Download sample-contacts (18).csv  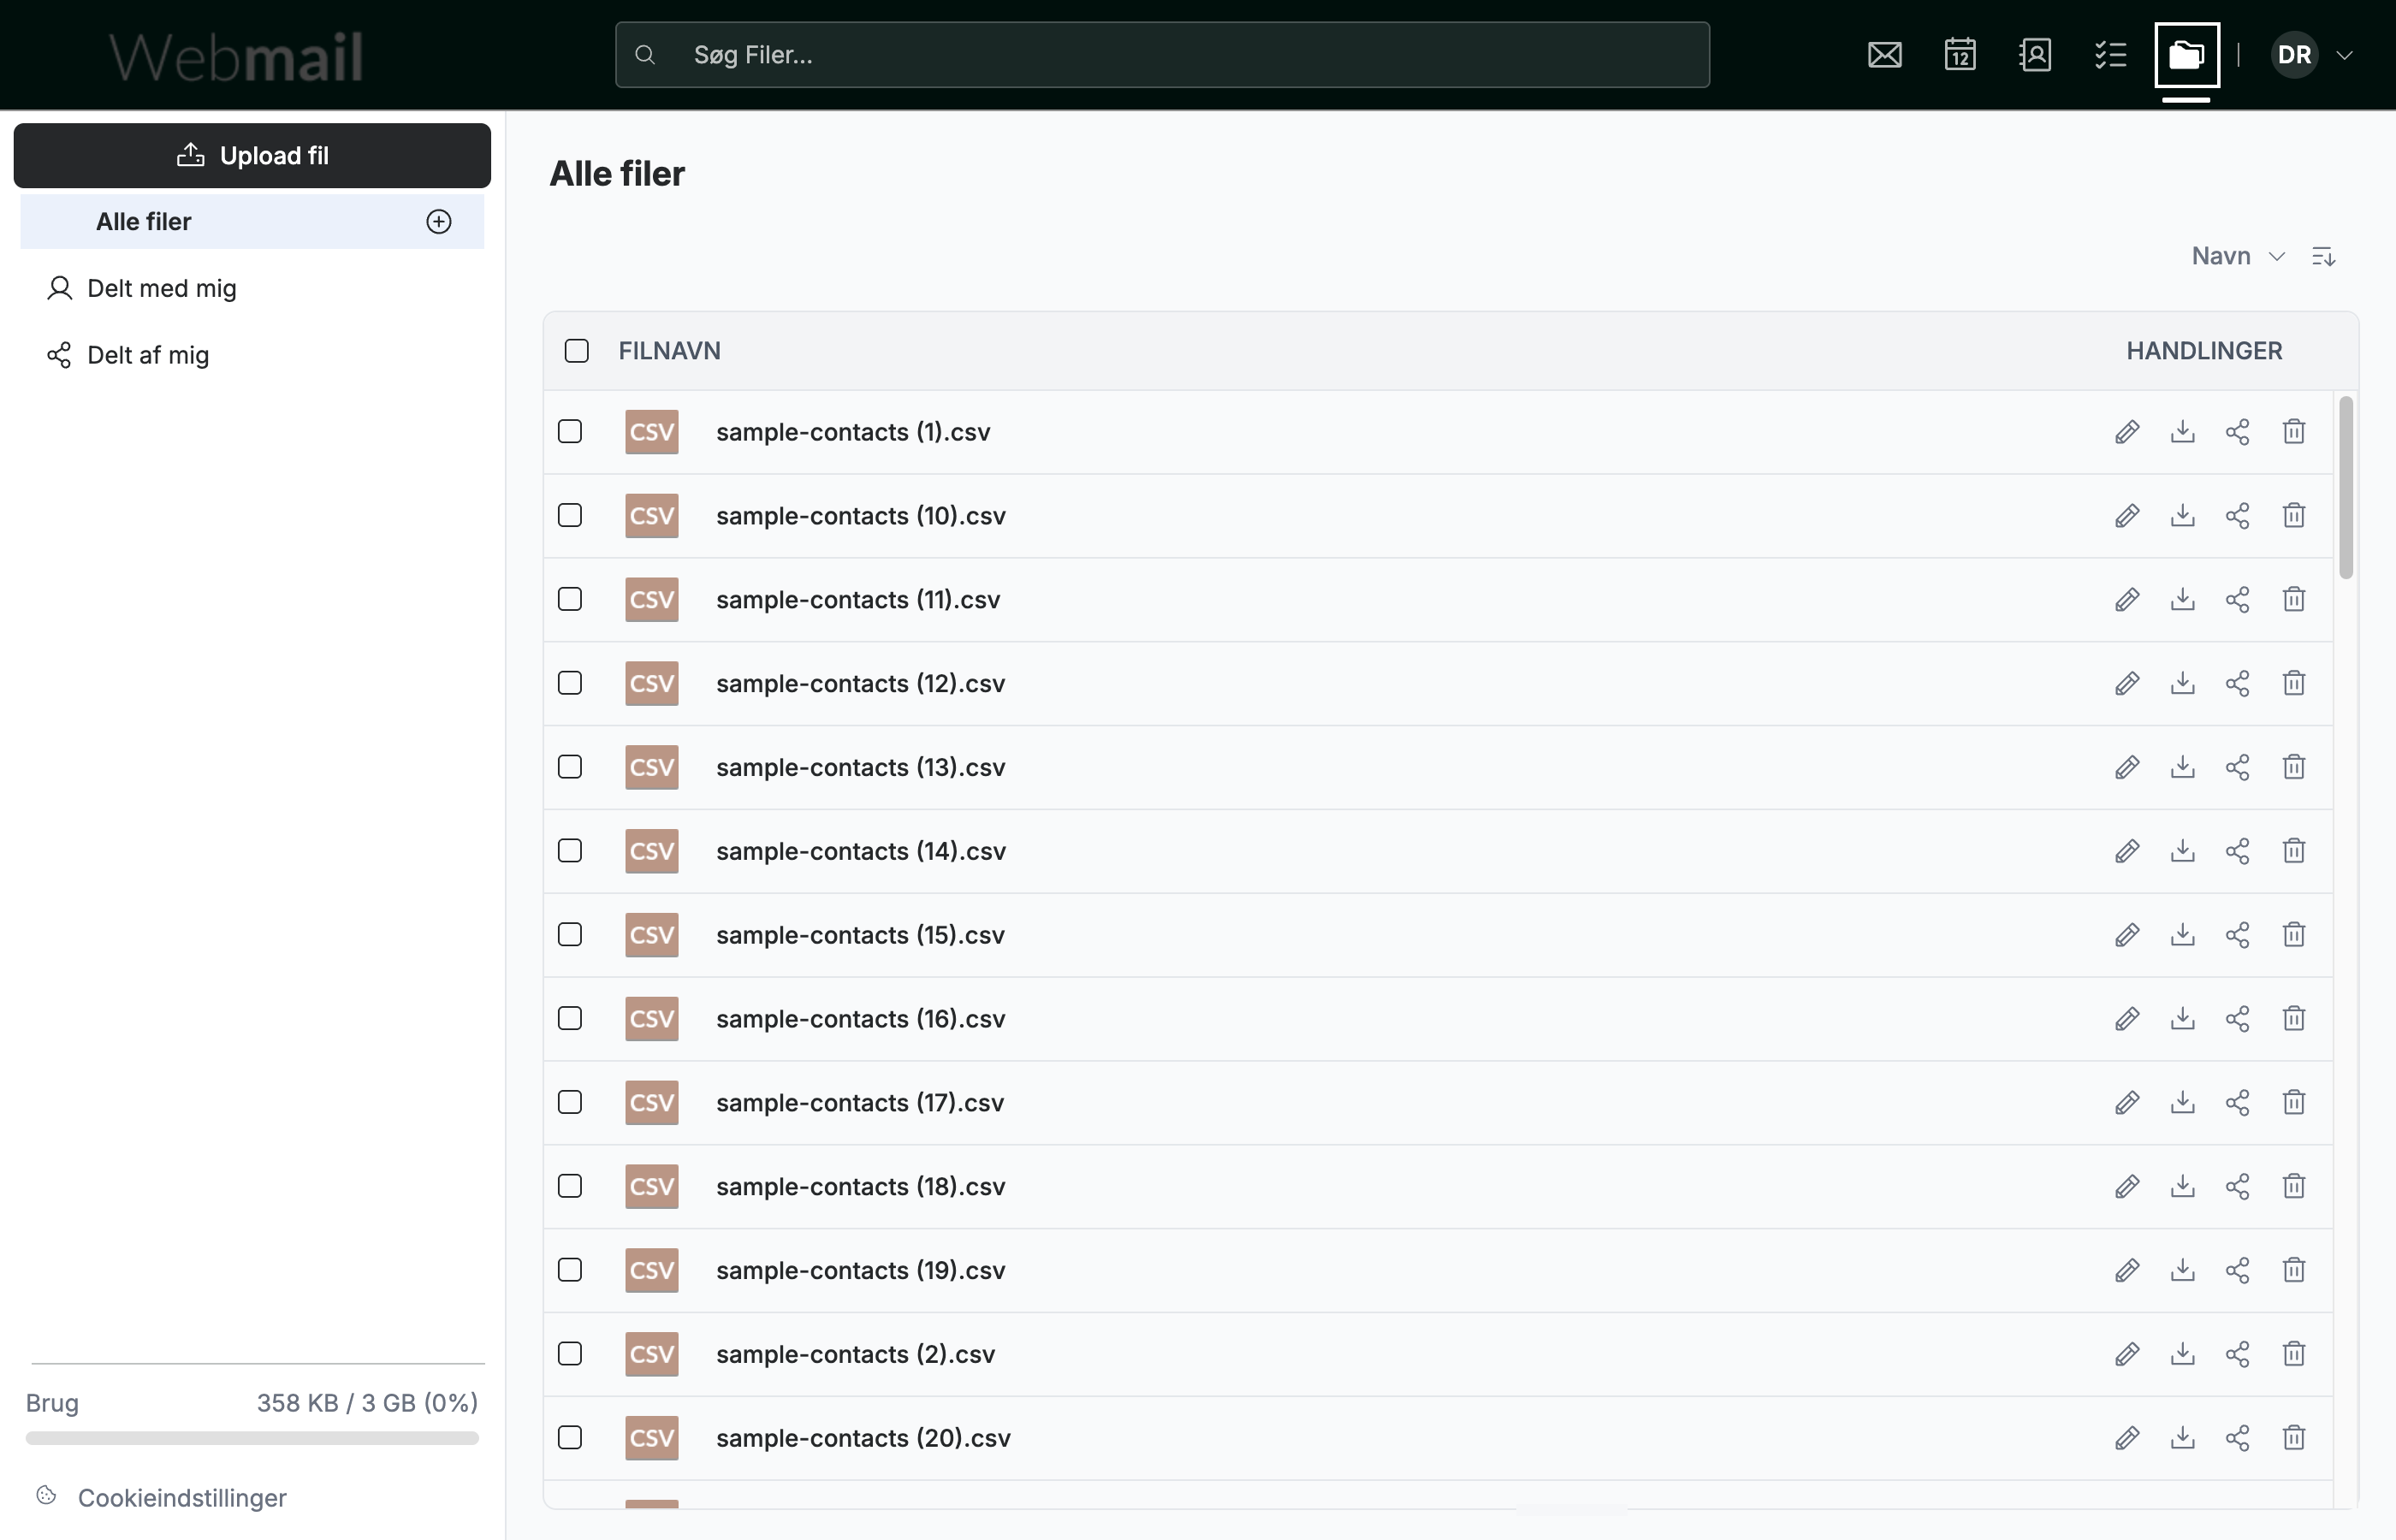(x=2183, y=1187)
